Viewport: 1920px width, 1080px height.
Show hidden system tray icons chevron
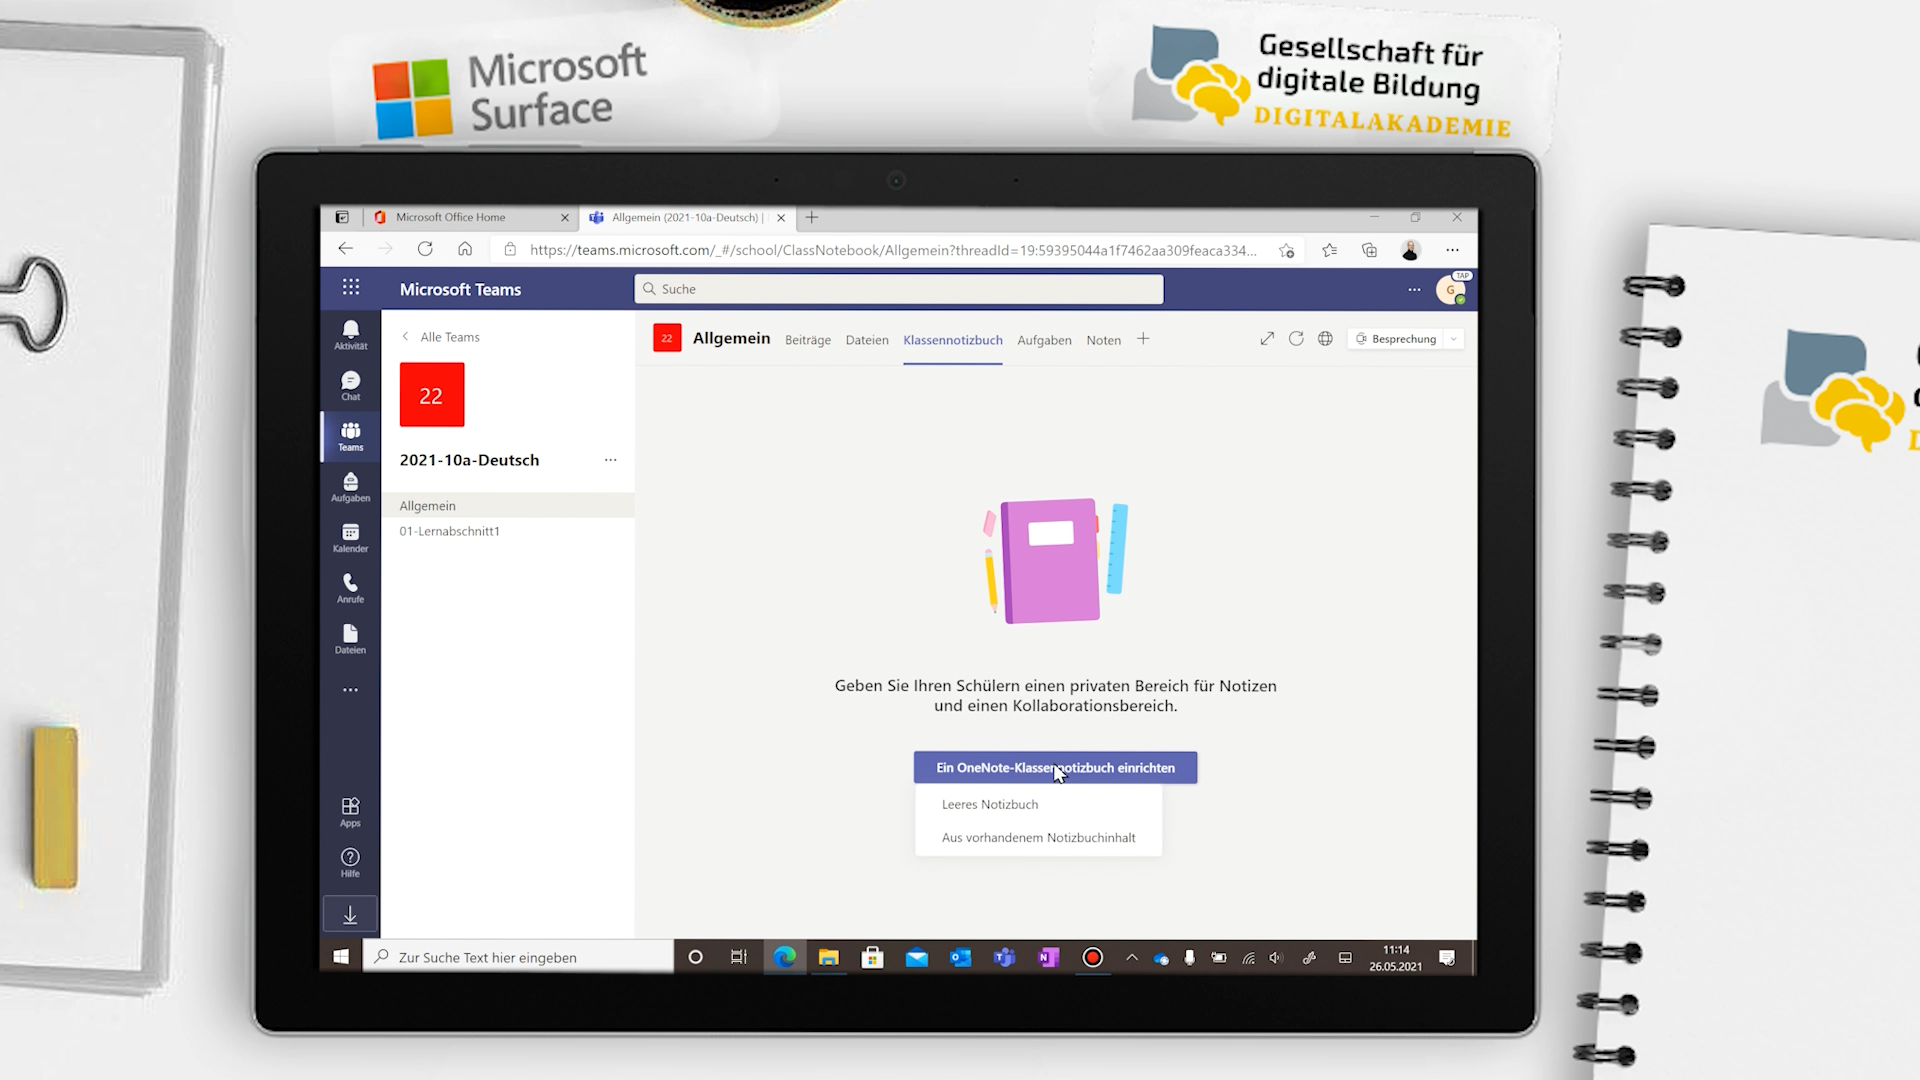(x=1132, y=958)
